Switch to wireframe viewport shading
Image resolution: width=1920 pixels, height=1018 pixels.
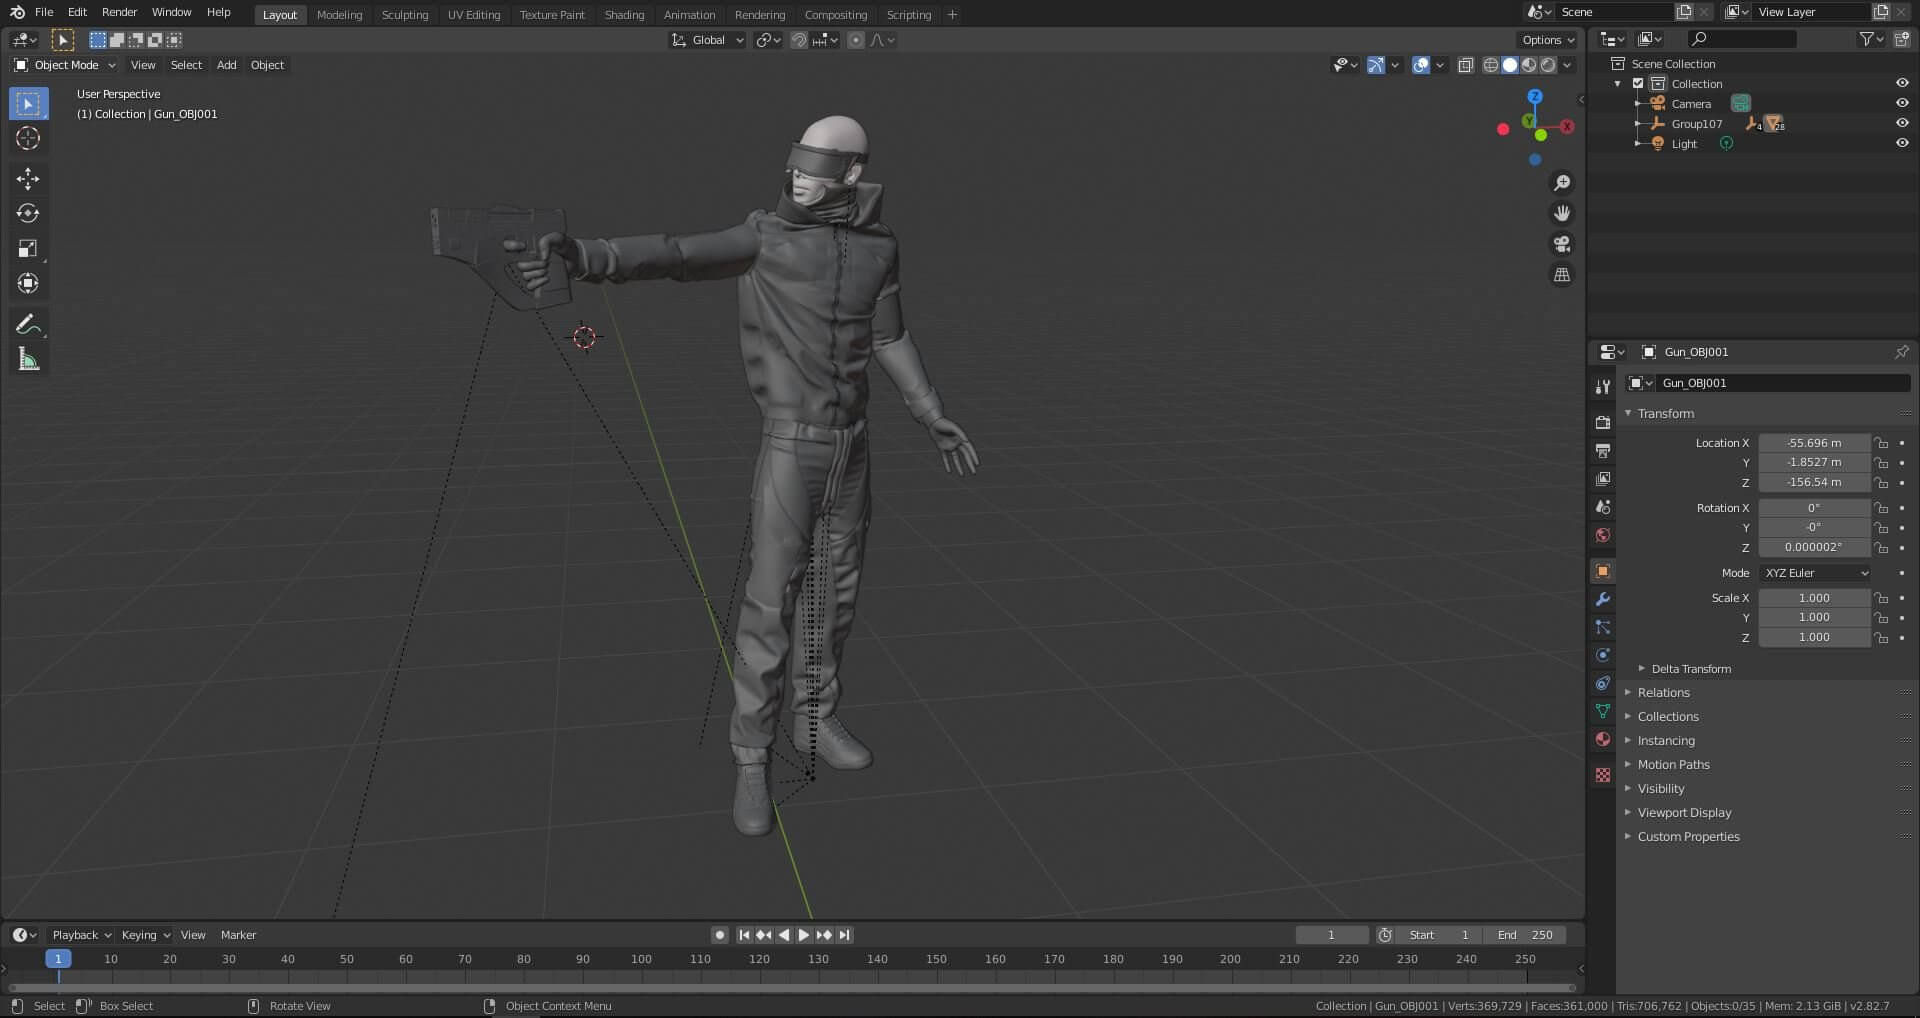[x=1490, y=65]
